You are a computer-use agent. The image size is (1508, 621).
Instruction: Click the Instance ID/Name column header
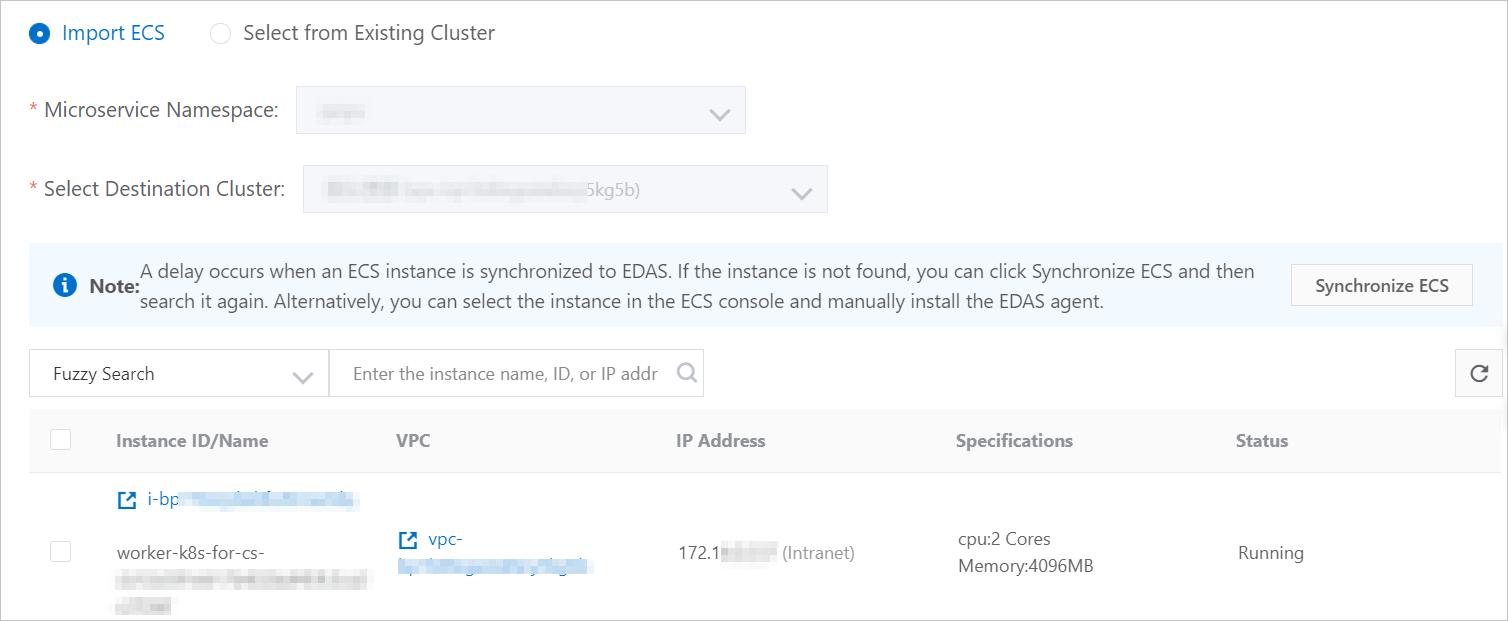point(192,441)
